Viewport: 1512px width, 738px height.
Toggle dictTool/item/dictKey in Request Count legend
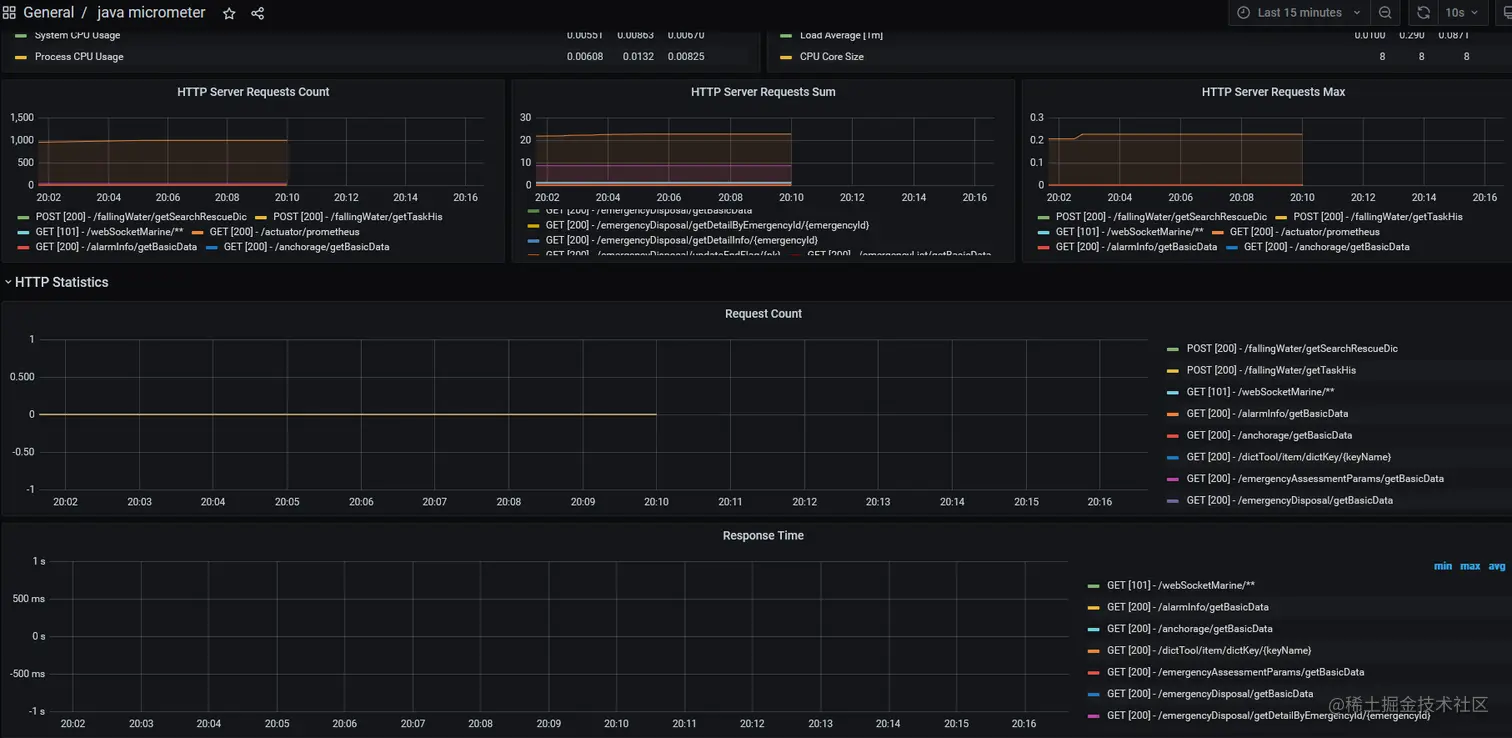click(x=1288, y=457)
